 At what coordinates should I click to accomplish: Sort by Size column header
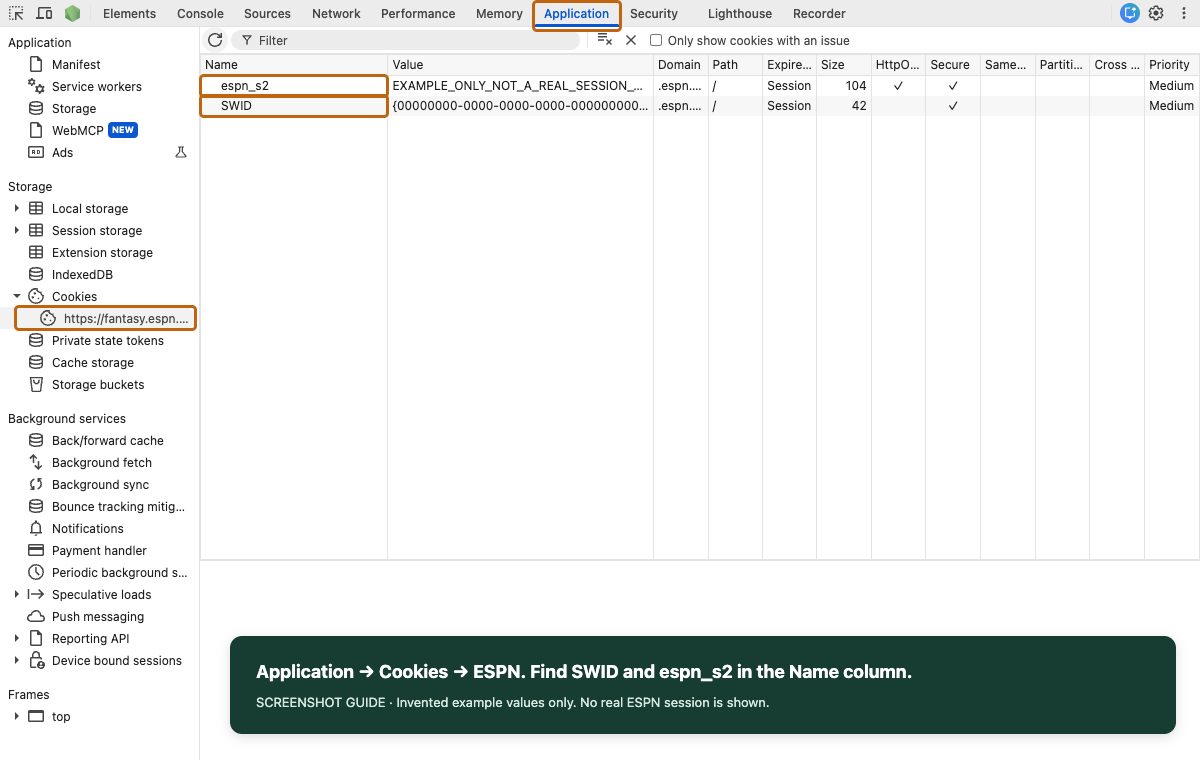pos(843,65)
